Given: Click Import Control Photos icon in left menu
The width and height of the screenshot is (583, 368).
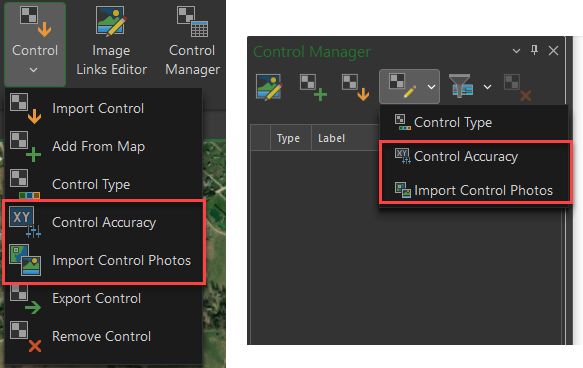Looking at the screenshot, I should pyautogui.click(x=25, y=260).
